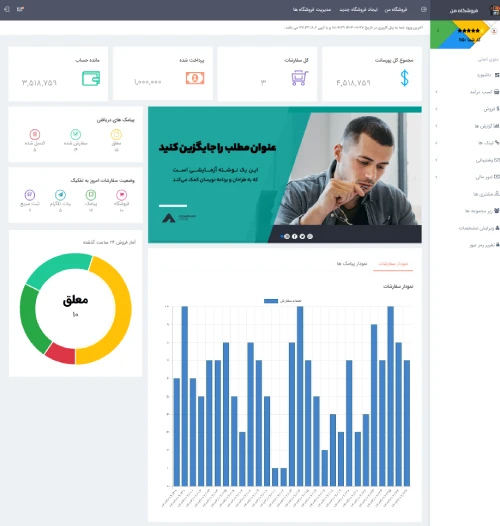Open مشتری ها in the sidebar

(x=483, y=194)
